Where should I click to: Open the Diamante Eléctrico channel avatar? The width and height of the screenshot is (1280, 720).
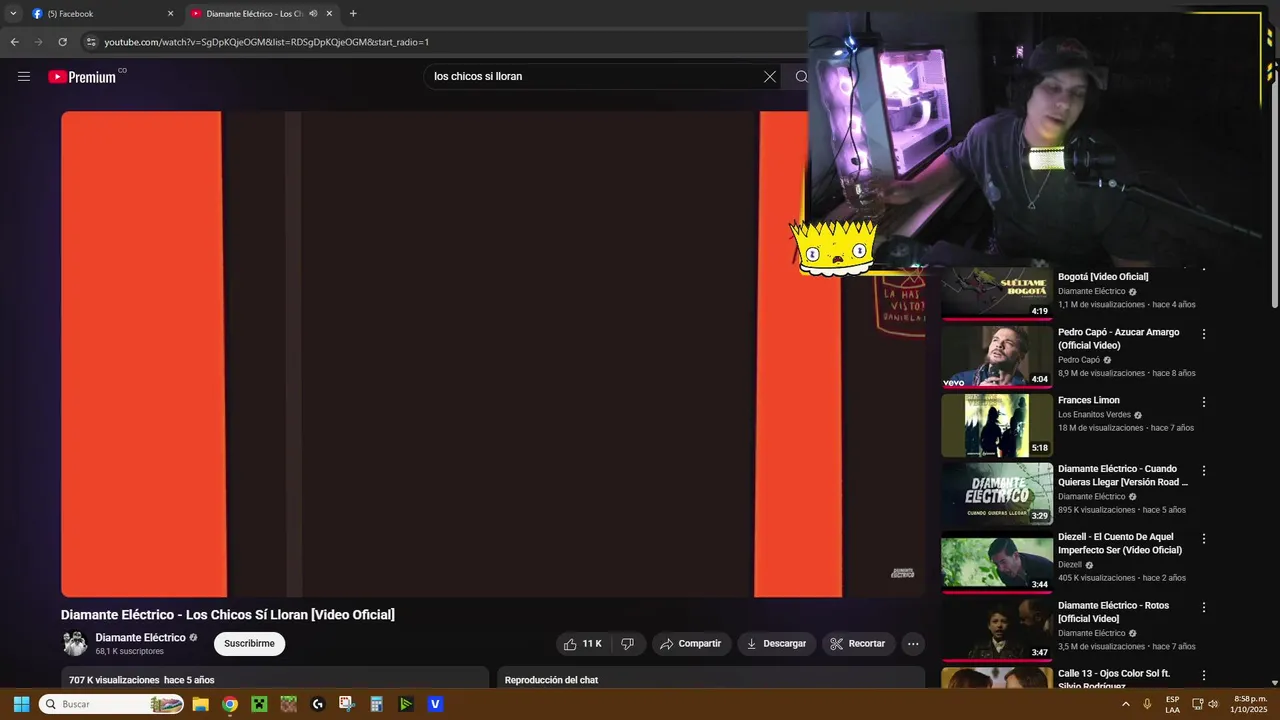(x=75, y=644)
